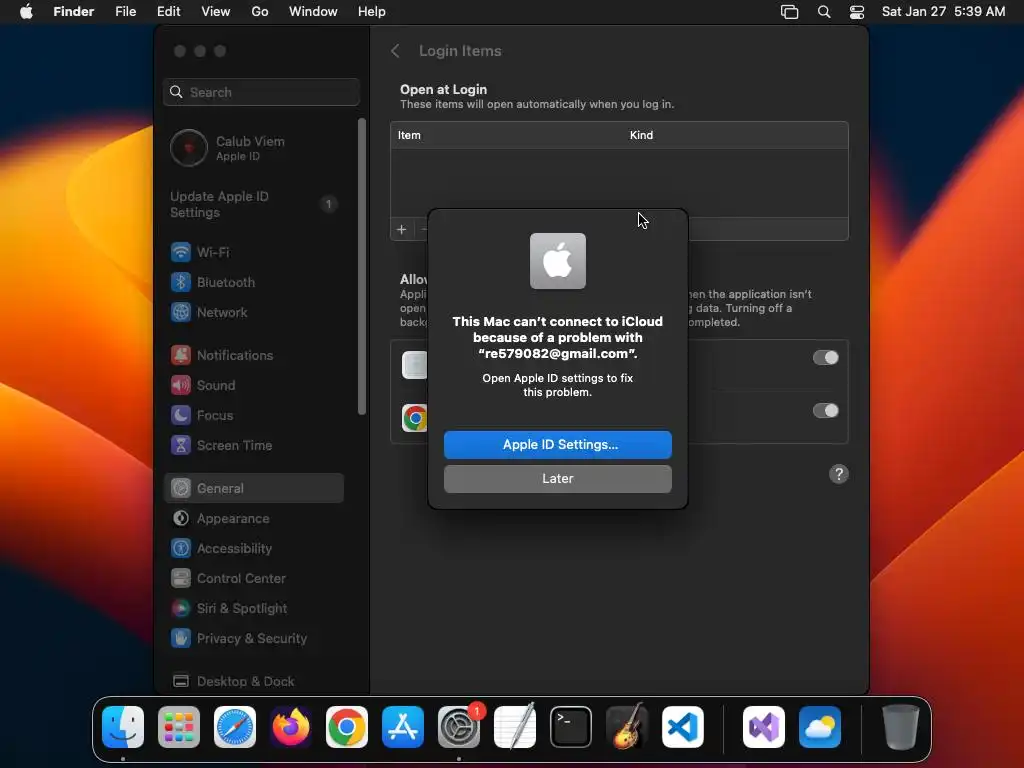Screen dimensions: 1024x768
Task: Open the Help menu
Action: (x=372, y=12)
